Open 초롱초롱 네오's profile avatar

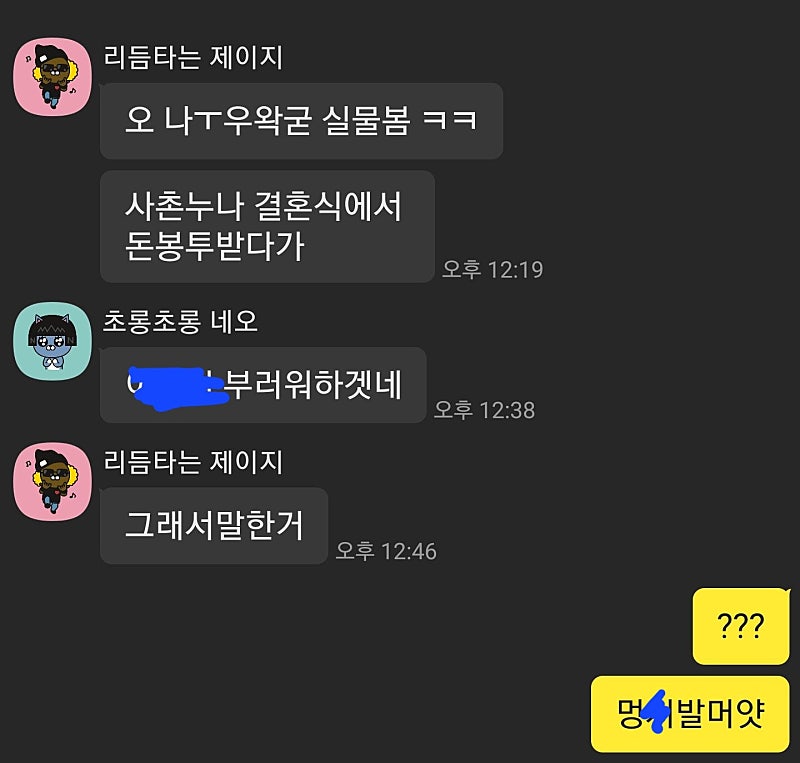[53, 340]
